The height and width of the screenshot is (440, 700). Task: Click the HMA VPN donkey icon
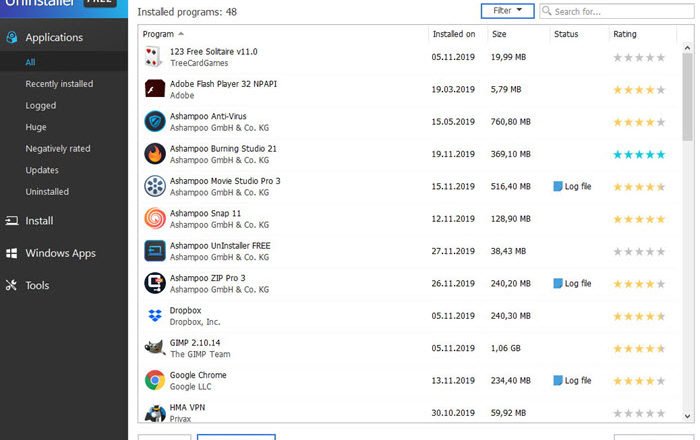pyautogui.click(x=154, y=413)
